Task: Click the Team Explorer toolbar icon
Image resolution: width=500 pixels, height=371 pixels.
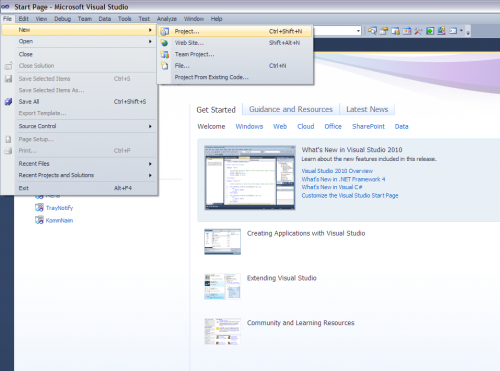Action: click(x=395, y=31)
